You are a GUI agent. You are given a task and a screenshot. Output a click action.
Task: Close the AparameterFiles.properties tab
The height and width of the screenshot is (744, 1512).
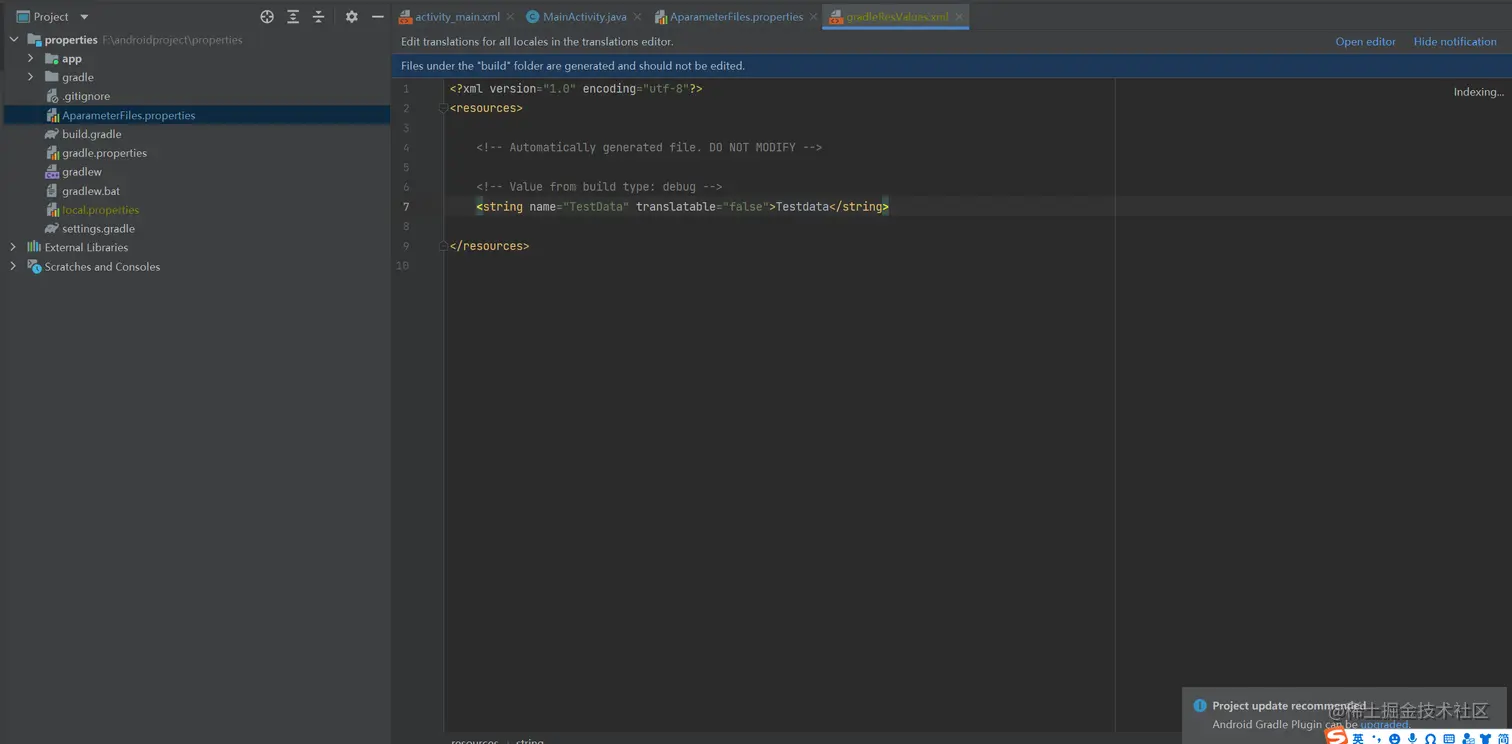(x=813, y=17)
